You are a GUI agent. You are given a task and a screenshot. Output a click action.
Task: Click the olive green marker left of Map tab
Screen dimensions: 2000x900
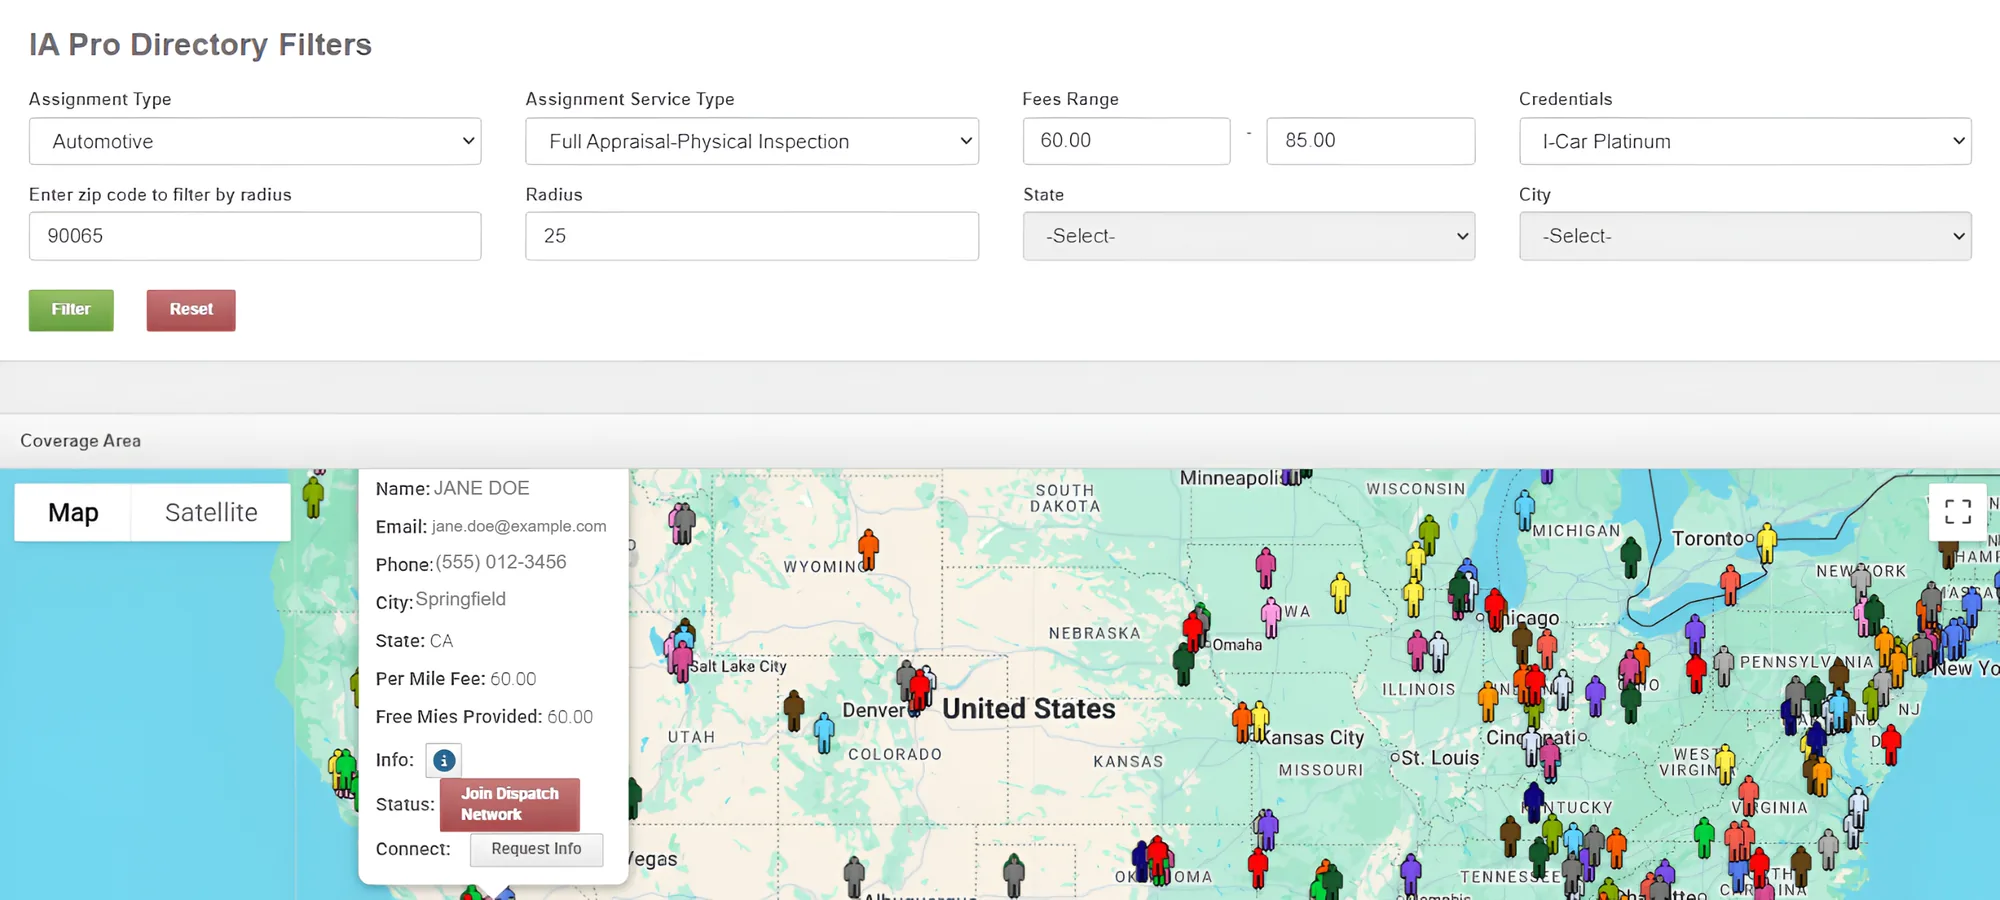click(313, 497)
